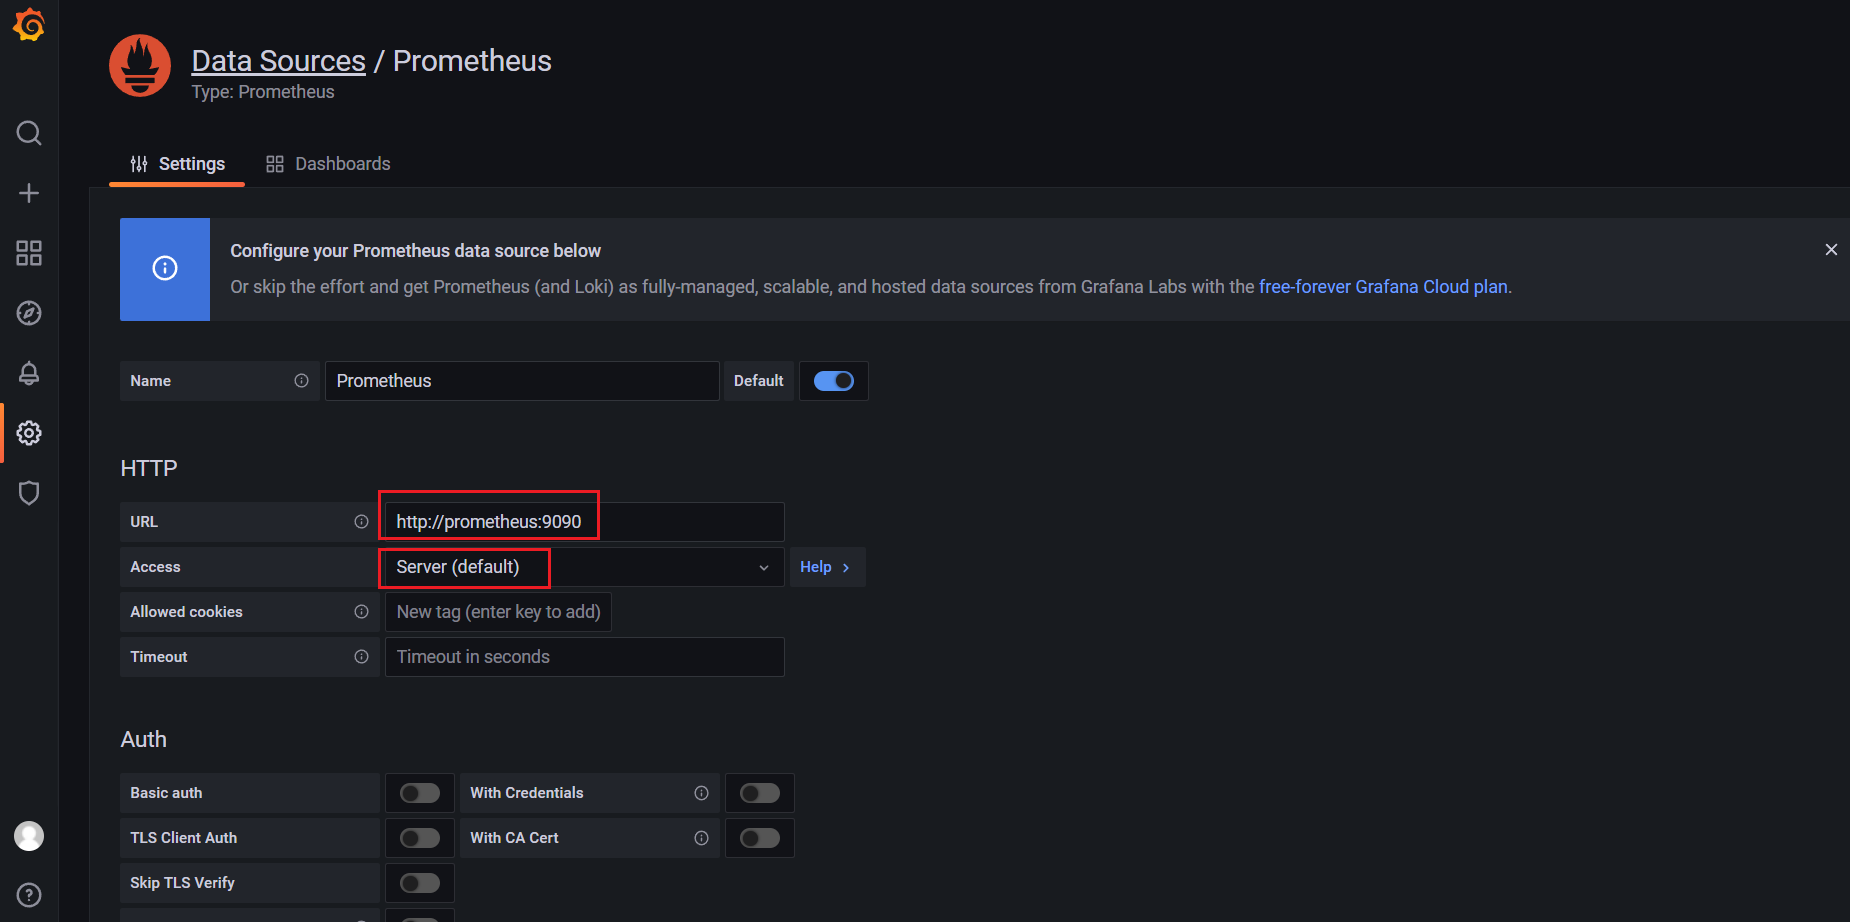Click the Auth section heading

144,740
